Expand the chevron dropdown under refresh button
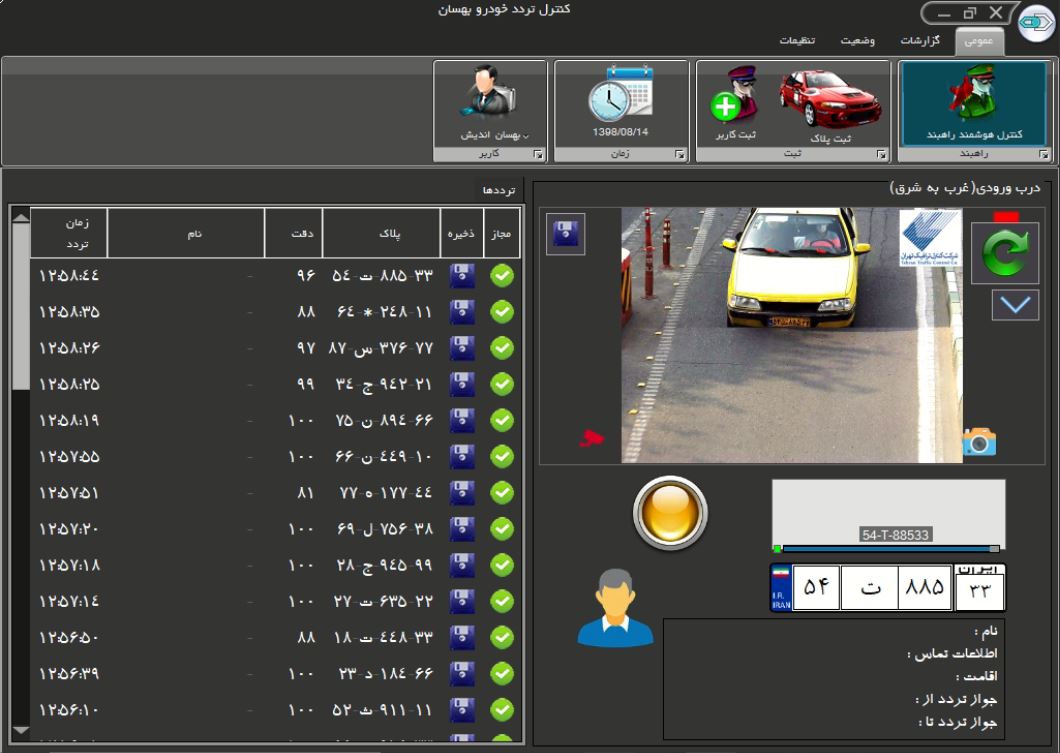The image size is (1060, 753). click(x=1014, y=305)
